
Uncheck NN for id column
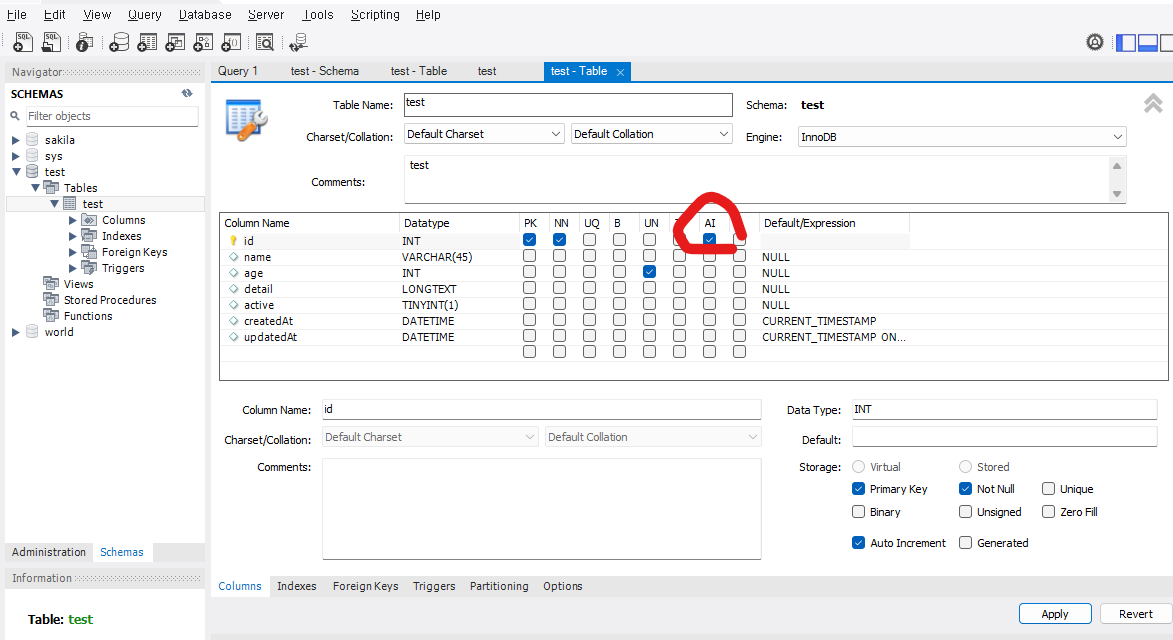click(x=560, y=240)
